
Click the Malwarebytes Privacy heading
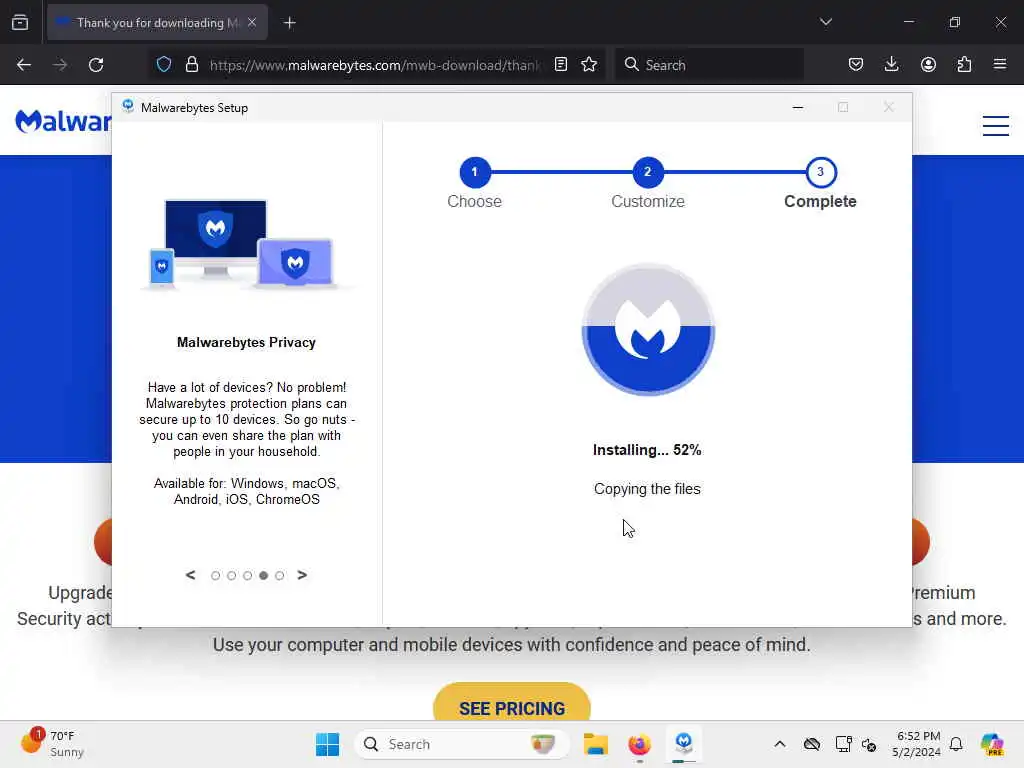246,342
